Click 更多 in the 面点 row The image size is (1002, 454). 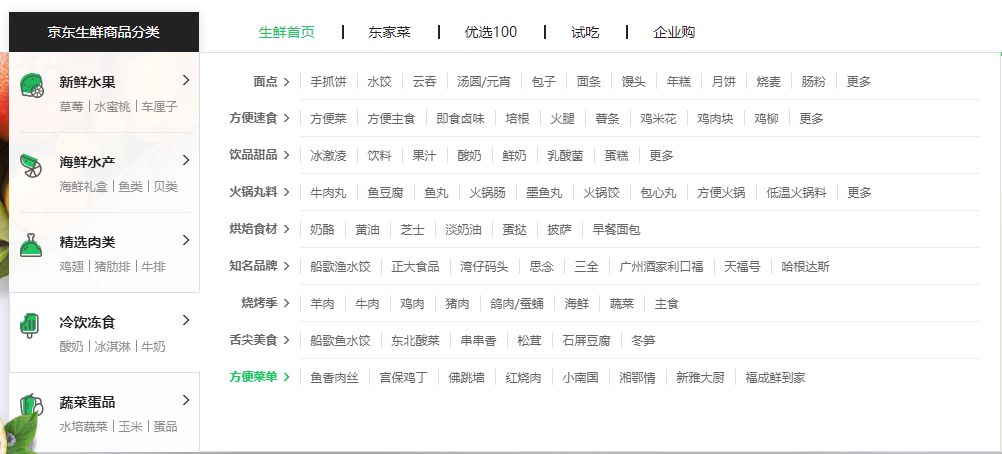[x=859, y=82]
